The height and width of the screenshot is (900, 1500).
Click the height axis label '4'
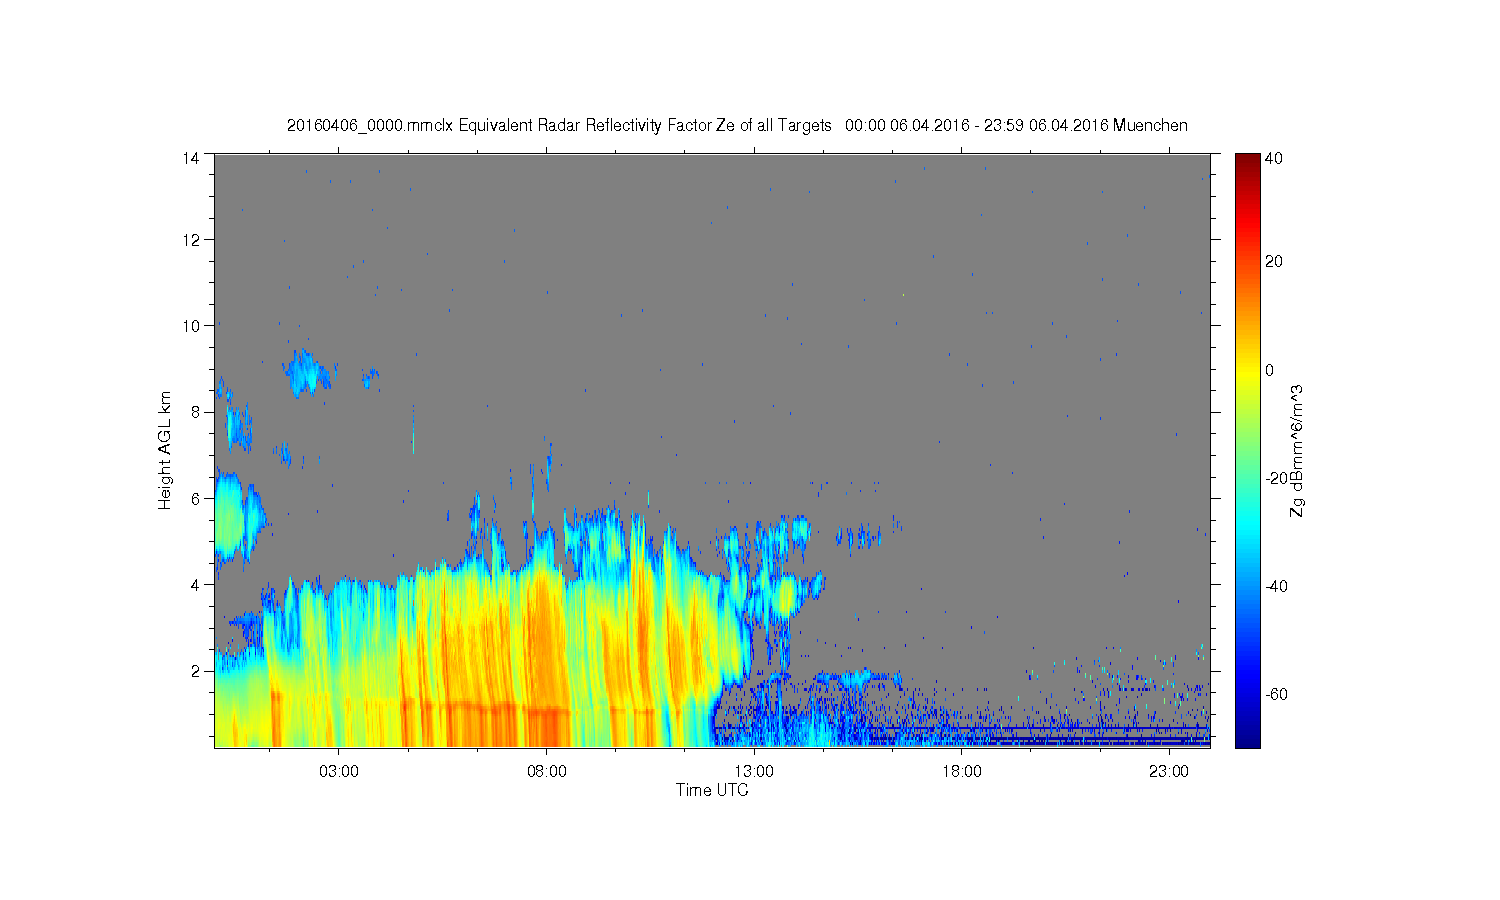click(196, 584)
